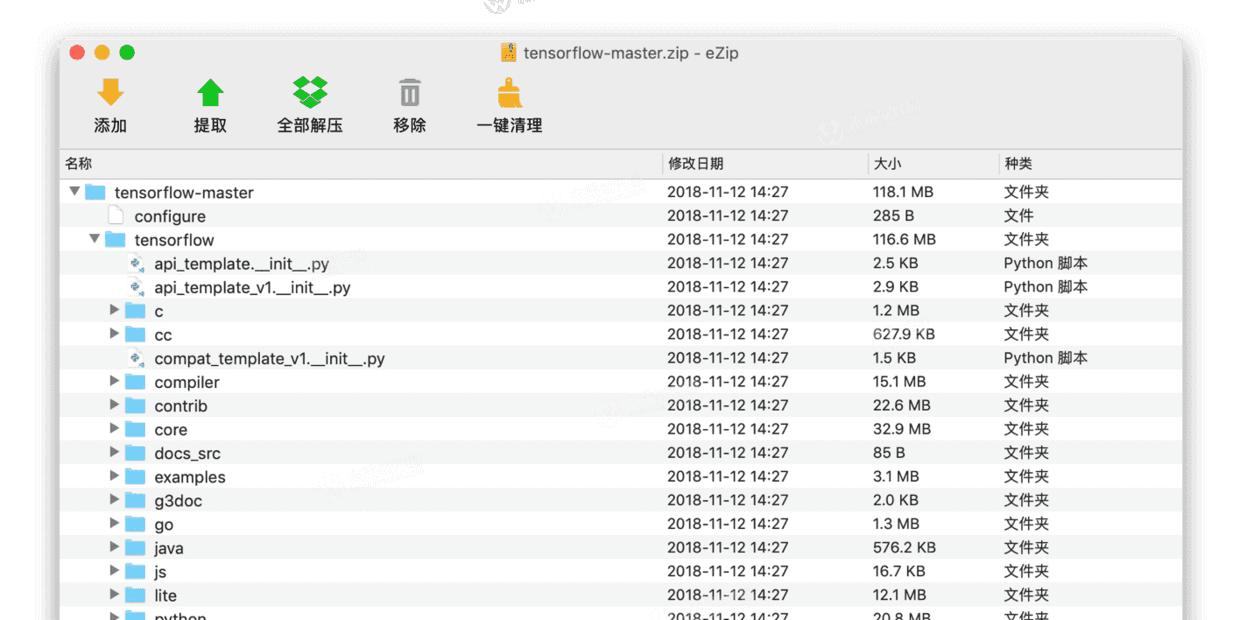Select the tensorflow-master folder icon
Screen dimensions: 1240x620
95,192
